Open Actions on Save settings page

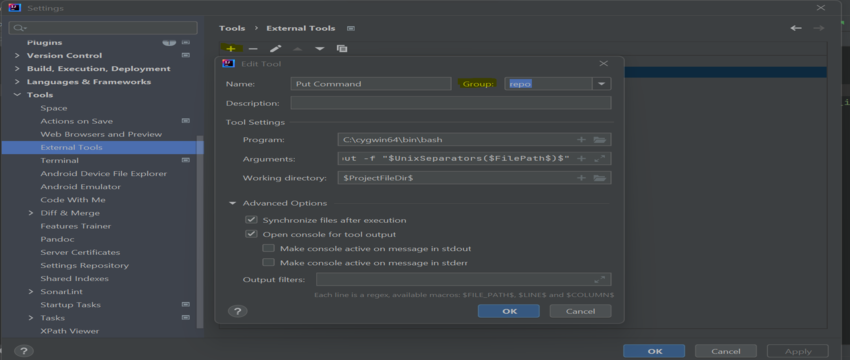pos(76,121)
